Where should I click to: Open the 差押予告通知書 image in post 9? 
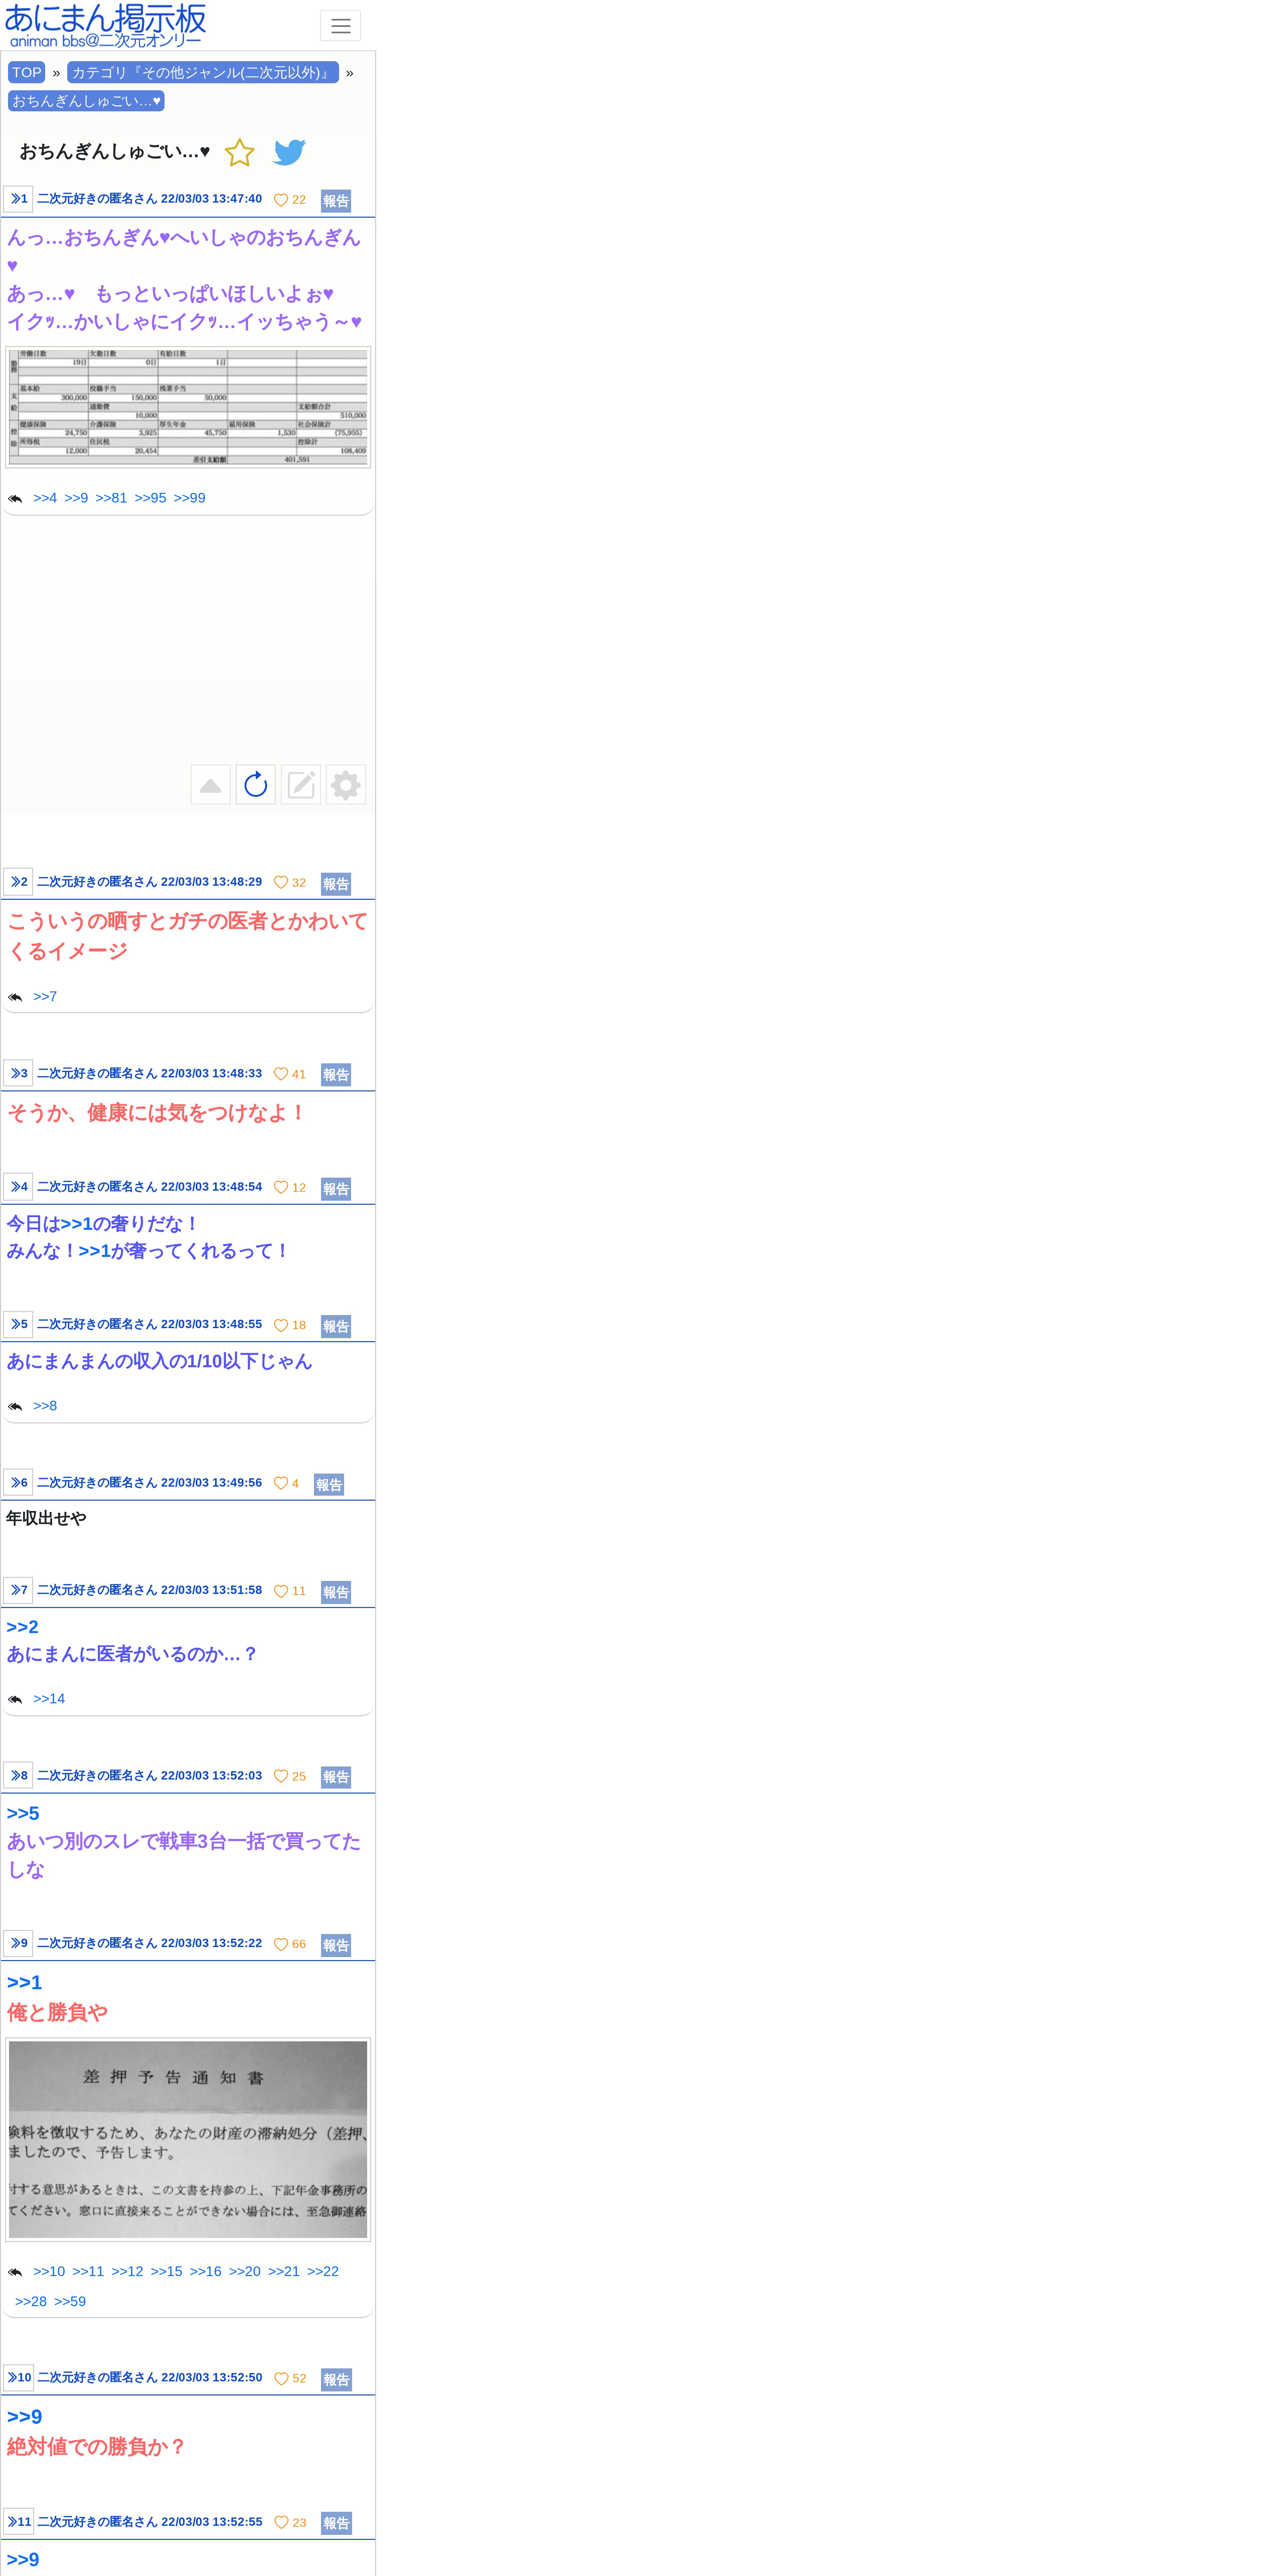tap(188, 2140)
